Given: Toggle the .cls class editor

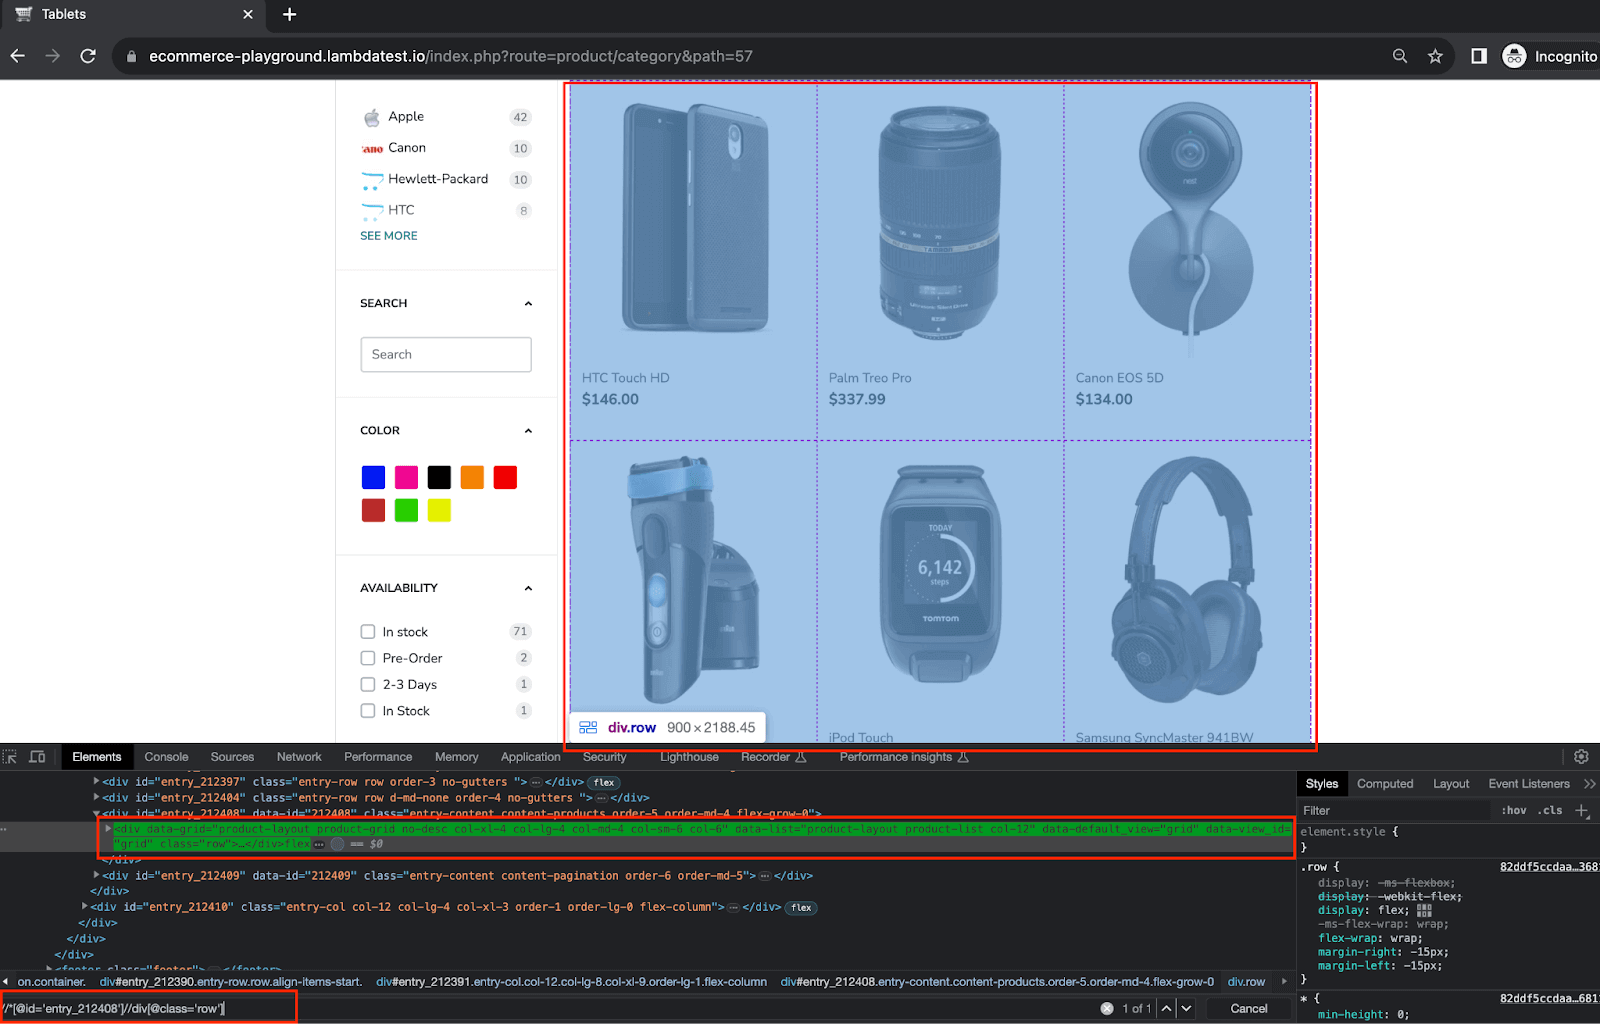Looking at the screenshot, I should tap(1551, 811).
